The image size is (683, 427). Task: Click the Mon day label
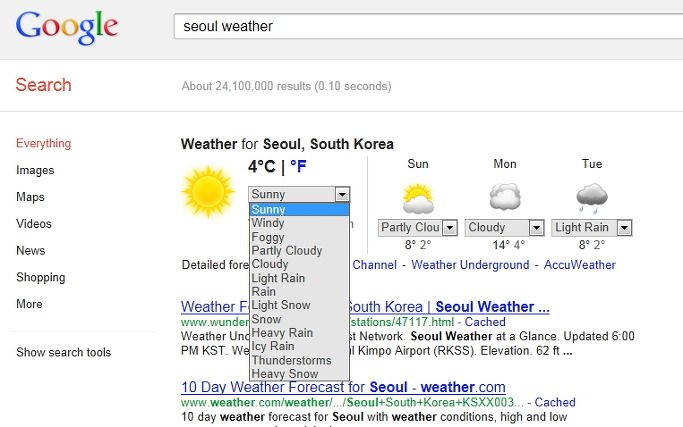point(505,164)
